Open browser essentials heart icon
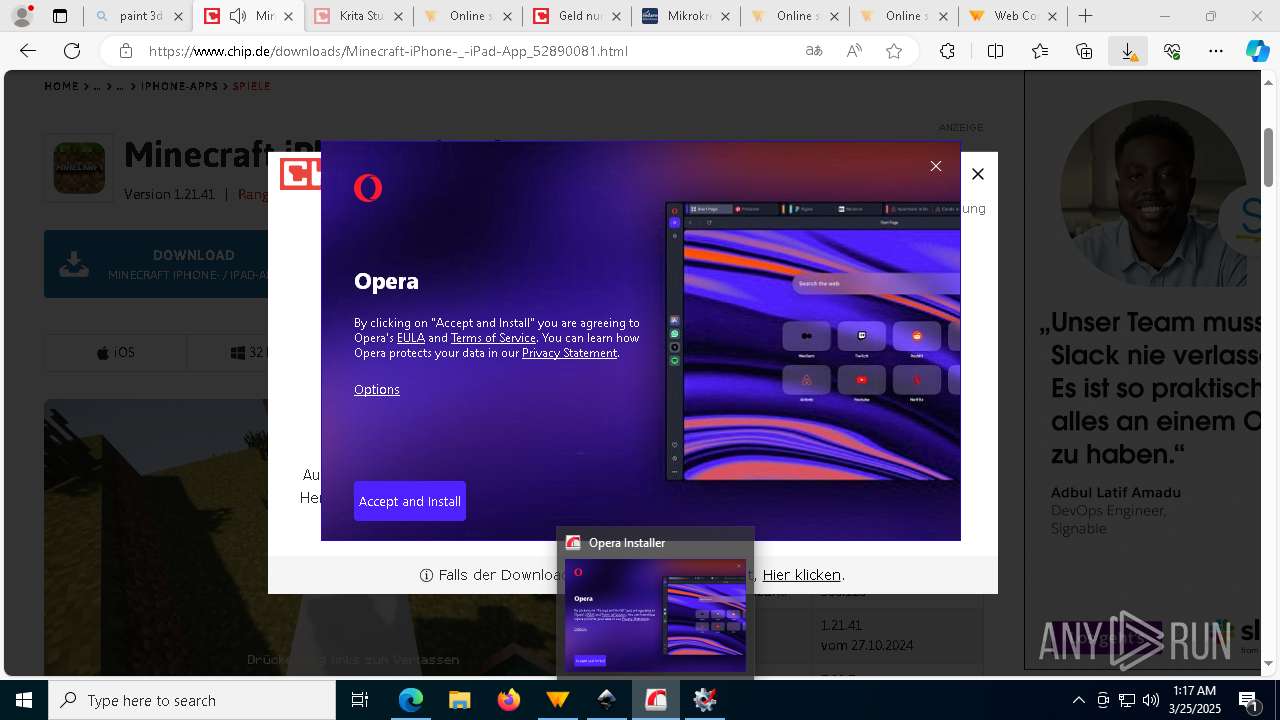The image size is (1280, 720). 1172,51
